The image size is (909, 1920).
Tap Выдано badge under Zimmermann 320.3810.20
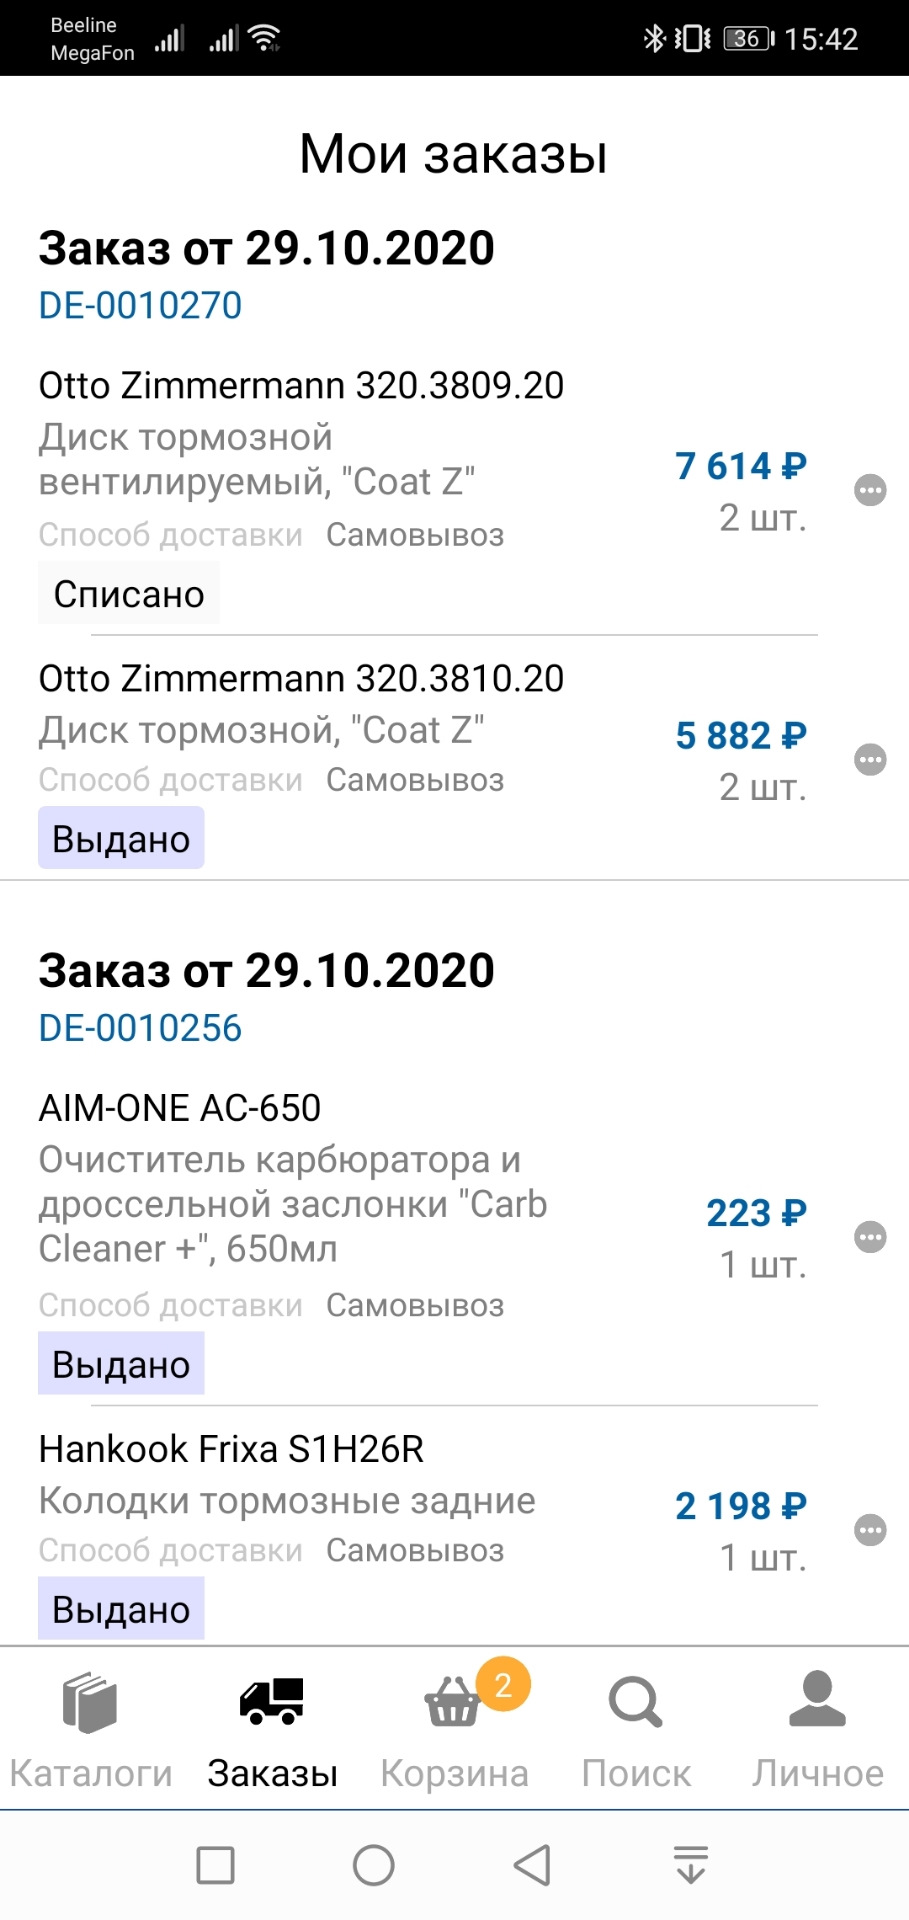click(x=121, y=838)
